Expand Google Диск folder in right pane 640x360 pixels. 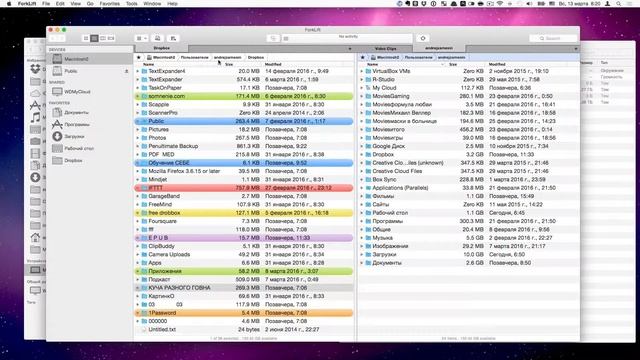[362, 146]
